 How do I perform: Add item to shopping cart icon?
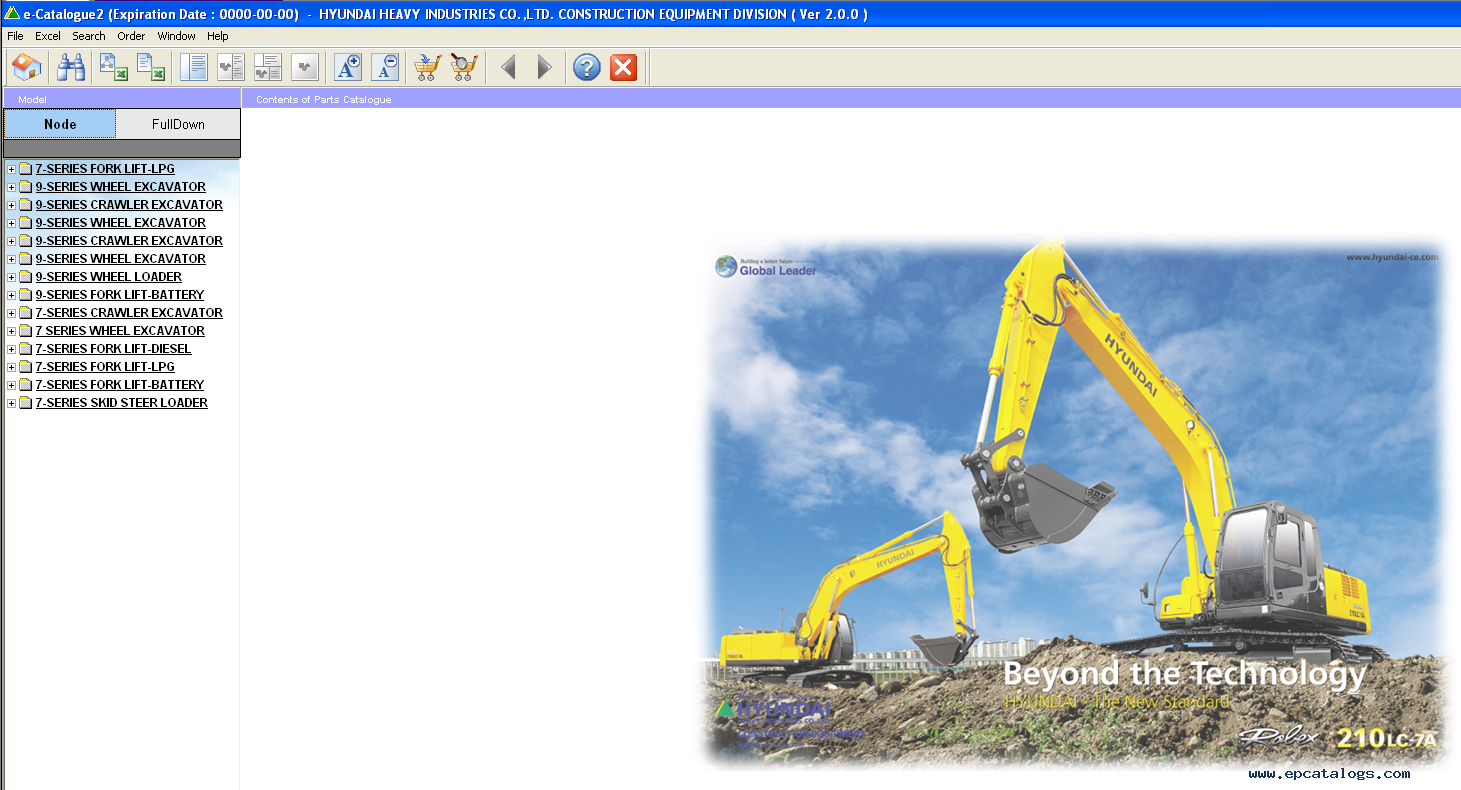427,68
